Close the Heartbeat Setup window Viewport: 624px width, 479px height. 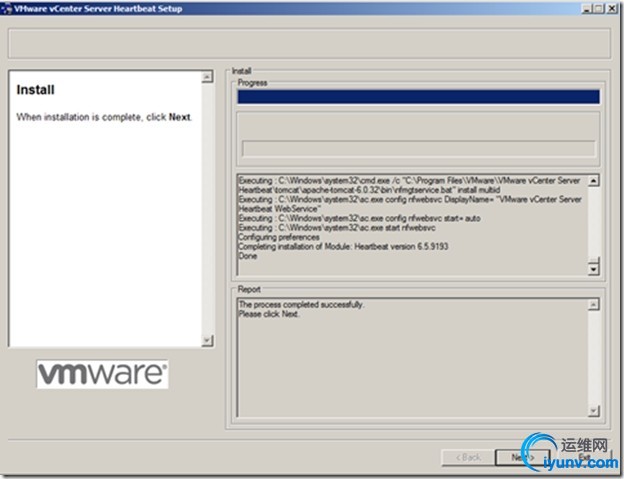pos(612,8)
